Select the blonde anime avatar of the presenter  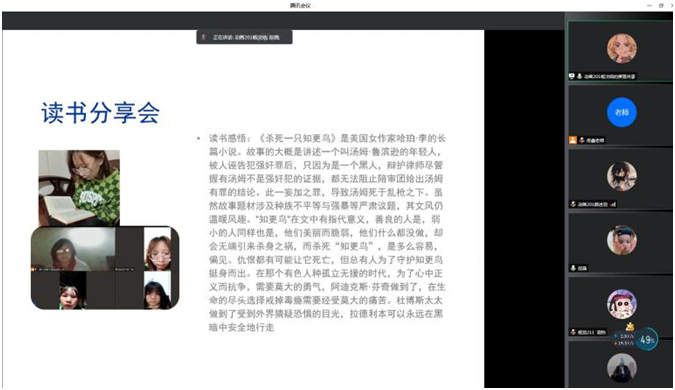[622, 48]
